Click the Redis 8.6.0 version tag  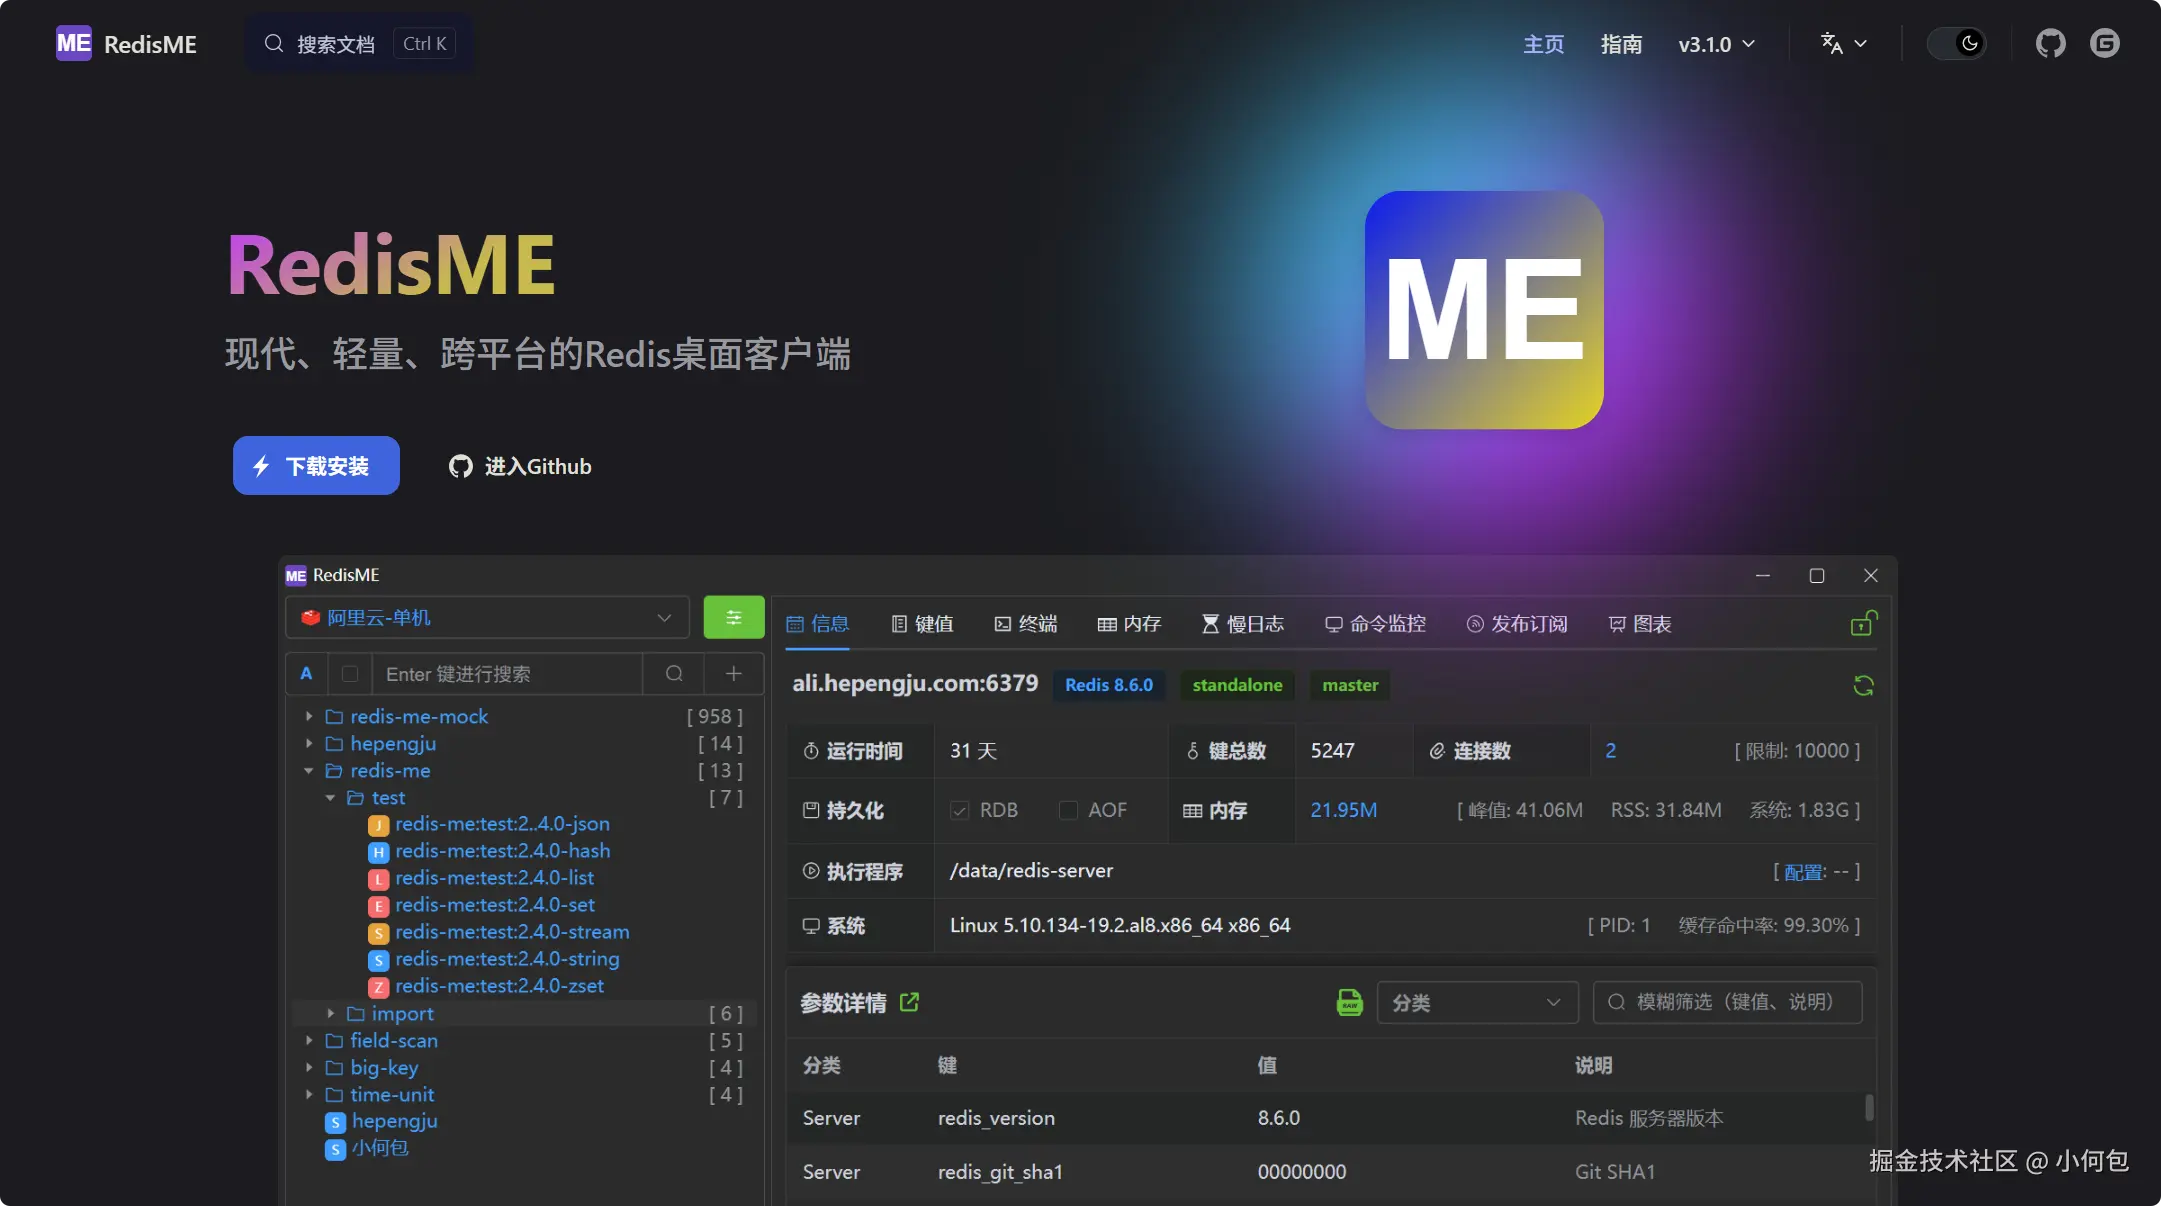coord(1109,685)
